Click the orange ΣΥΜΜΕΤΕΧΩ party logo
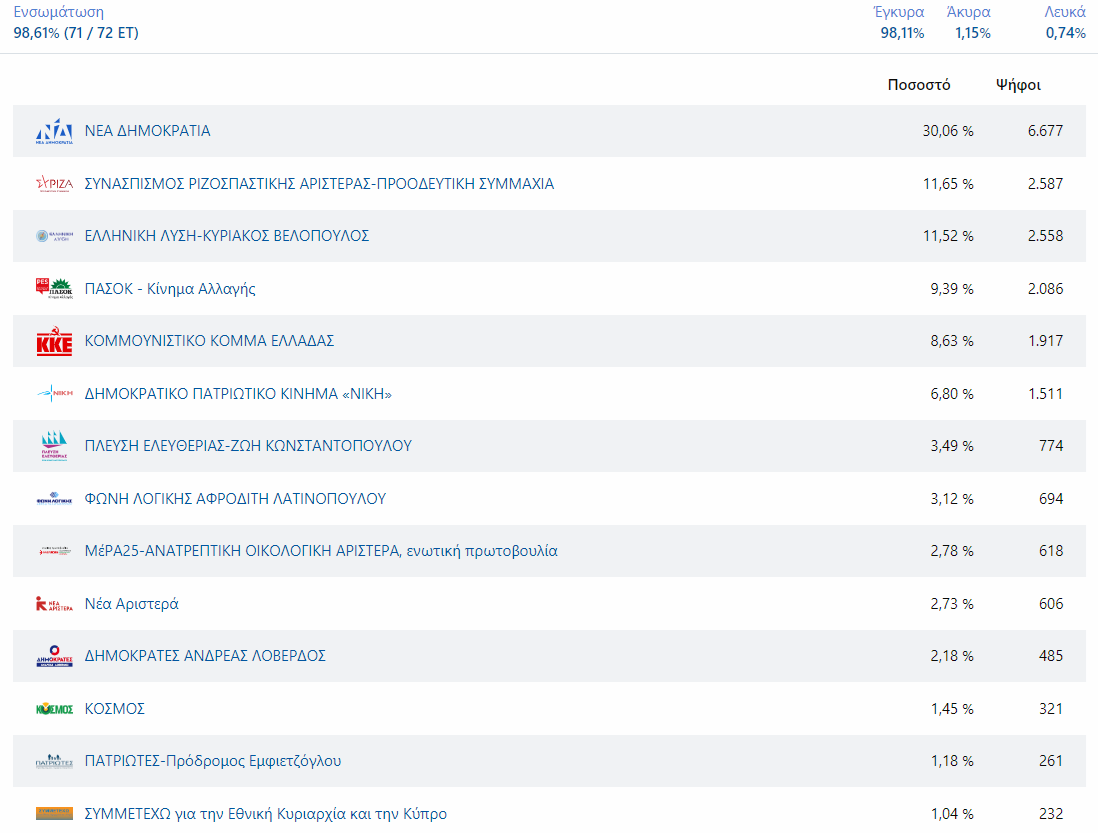Image resolution: width=1098 pixels, height=833 pixels. pos(55,813)
